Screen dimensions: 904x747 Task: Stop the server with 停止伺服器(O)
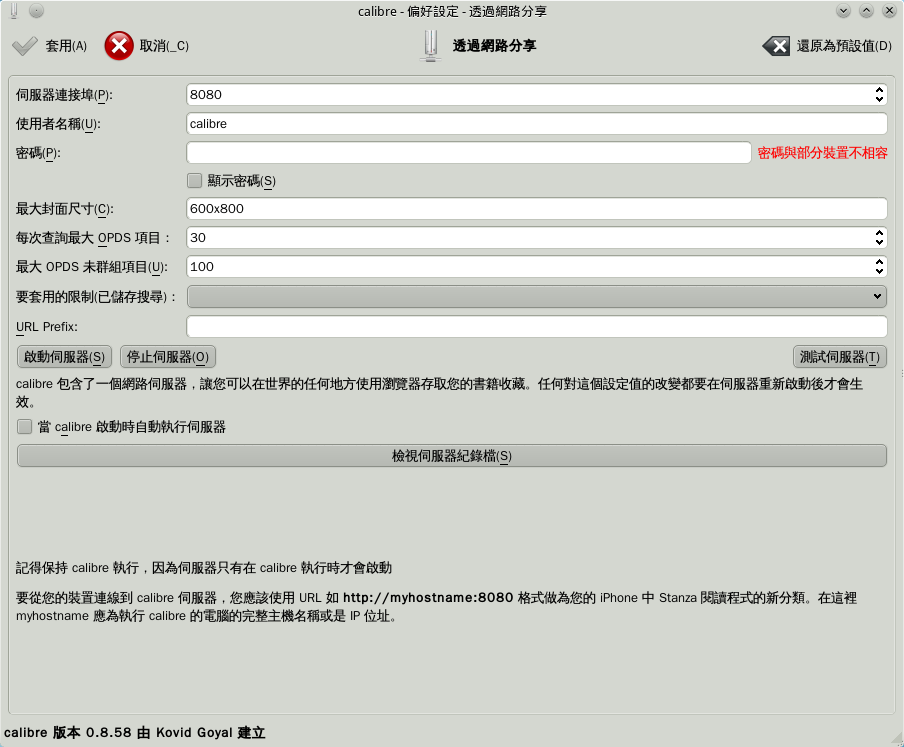[x=168, y=357]
